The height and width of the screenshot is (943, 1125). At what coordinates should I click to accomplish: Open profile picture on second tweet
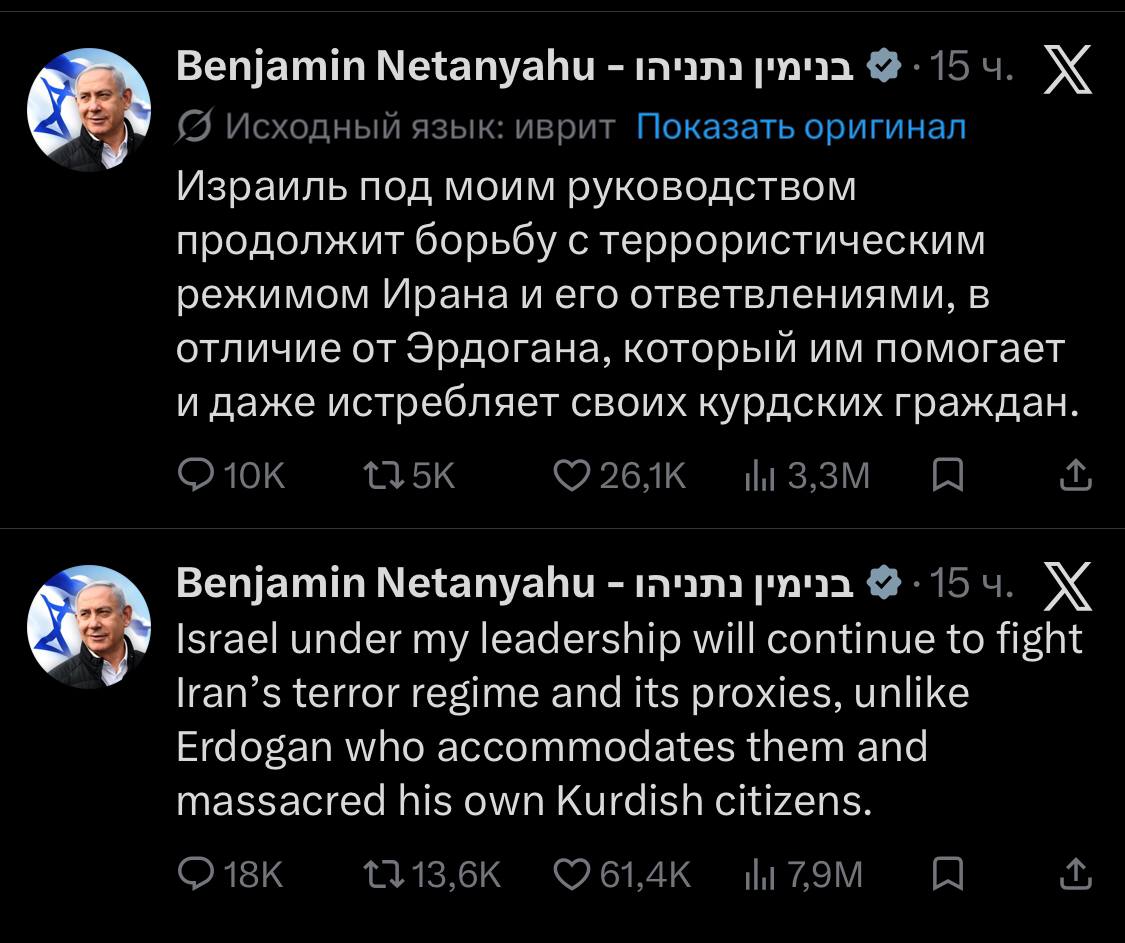point(88,626)
